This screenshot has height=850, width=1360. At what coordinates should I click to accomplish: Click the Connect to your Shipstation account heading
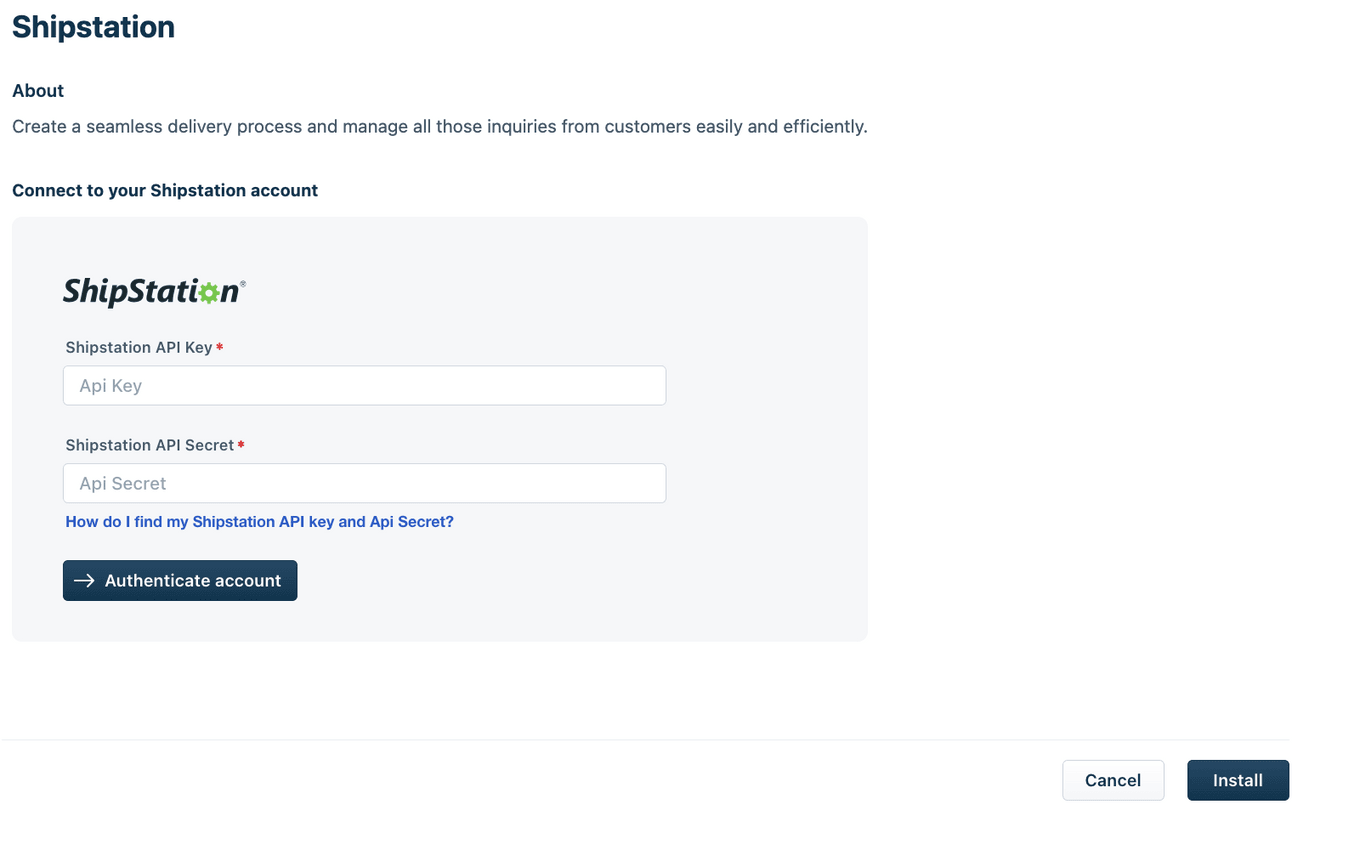[164, 190]
